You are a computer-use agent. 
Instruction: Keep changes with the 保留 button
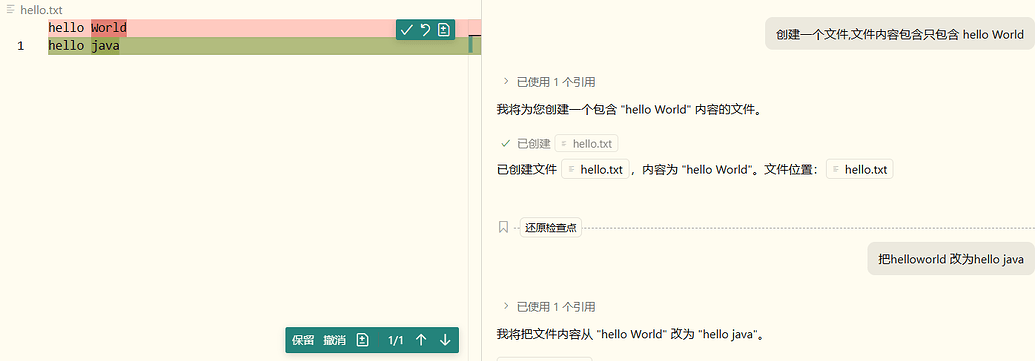(x=303, y=340)
